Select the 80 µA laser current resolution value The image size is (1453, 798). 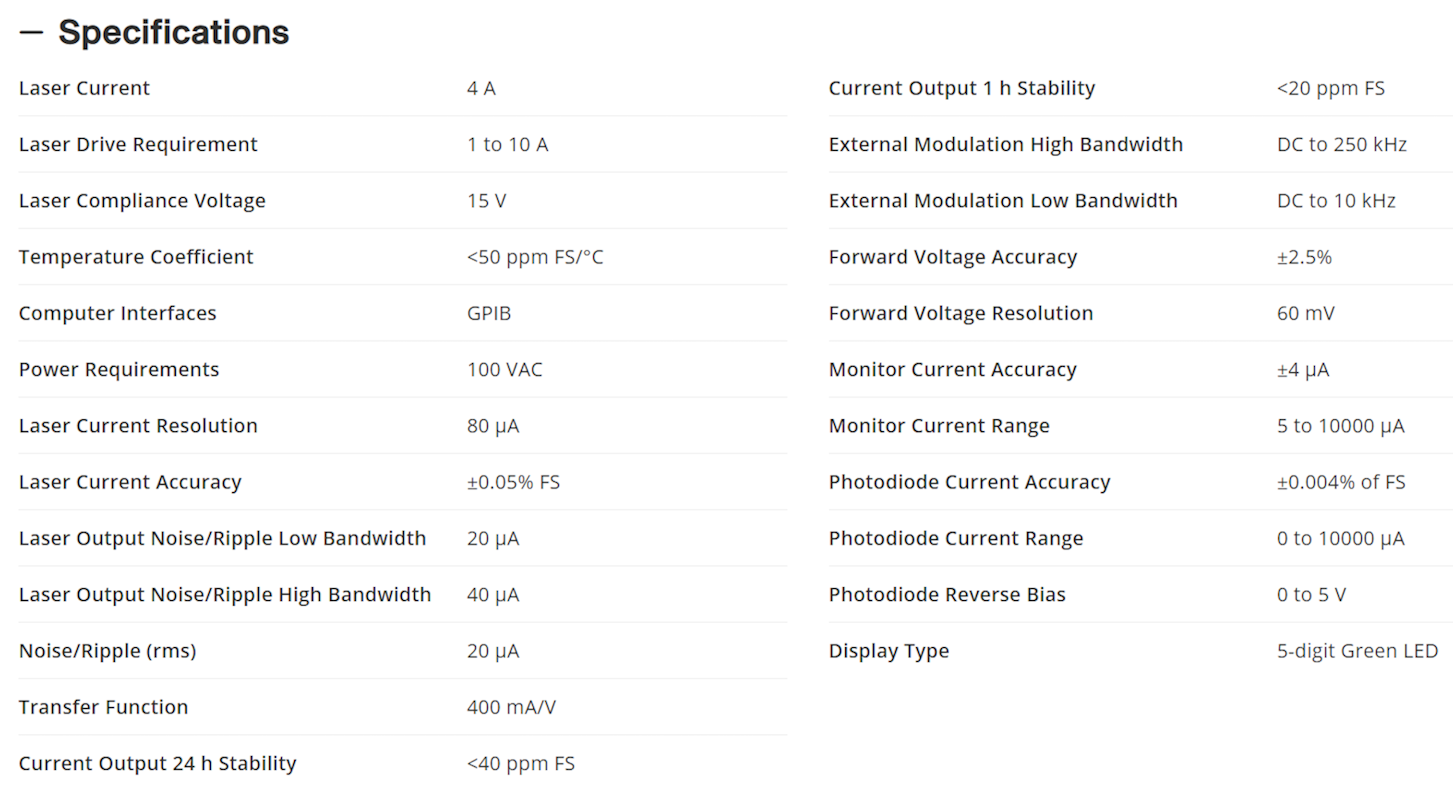(493, 426)
